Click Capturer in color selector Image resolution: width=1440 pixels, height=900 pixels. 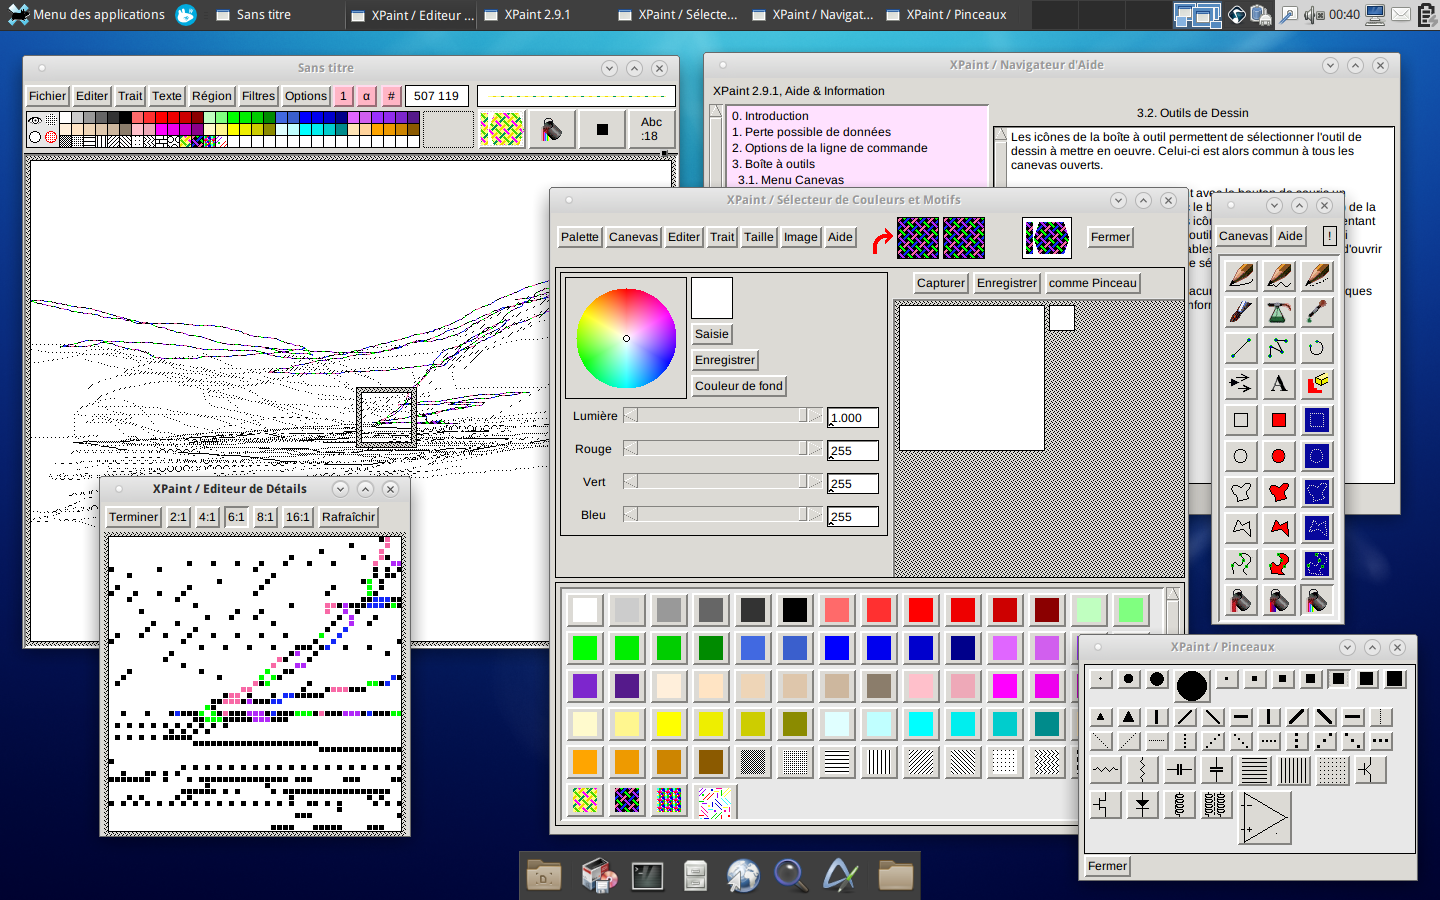point(941,283)
